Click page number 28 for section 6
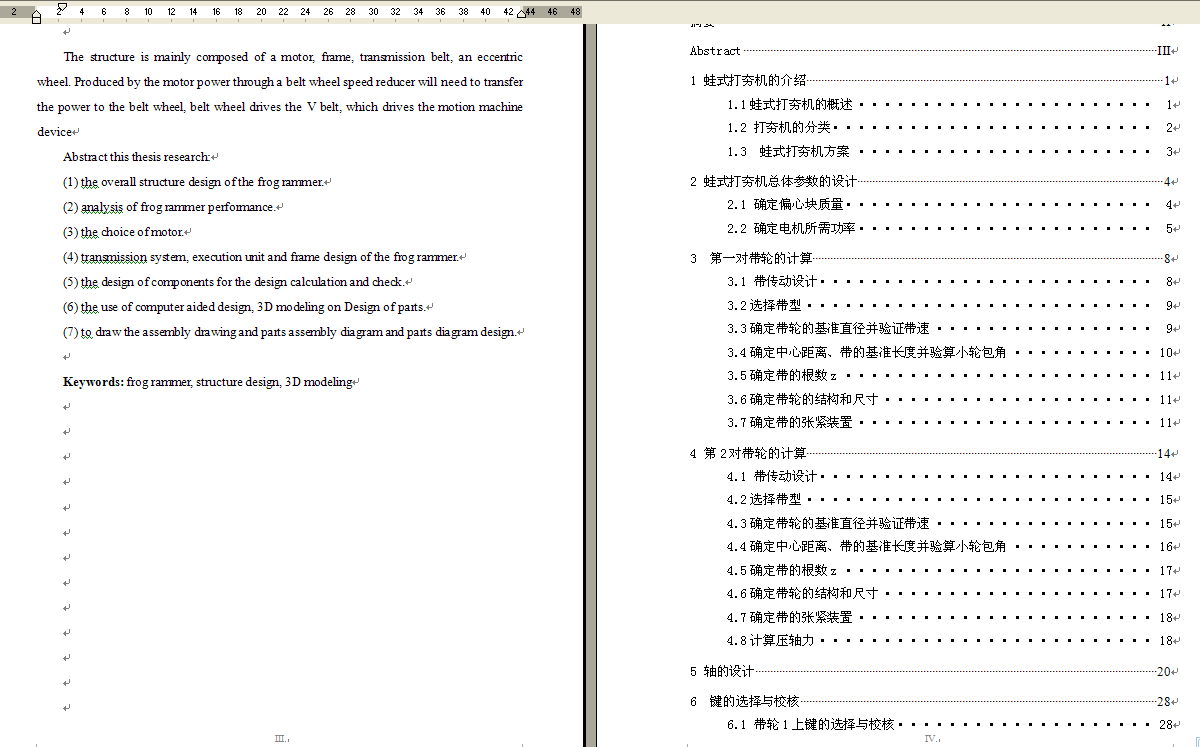This screenshot has height=747, width=1200. (1164, 702)
